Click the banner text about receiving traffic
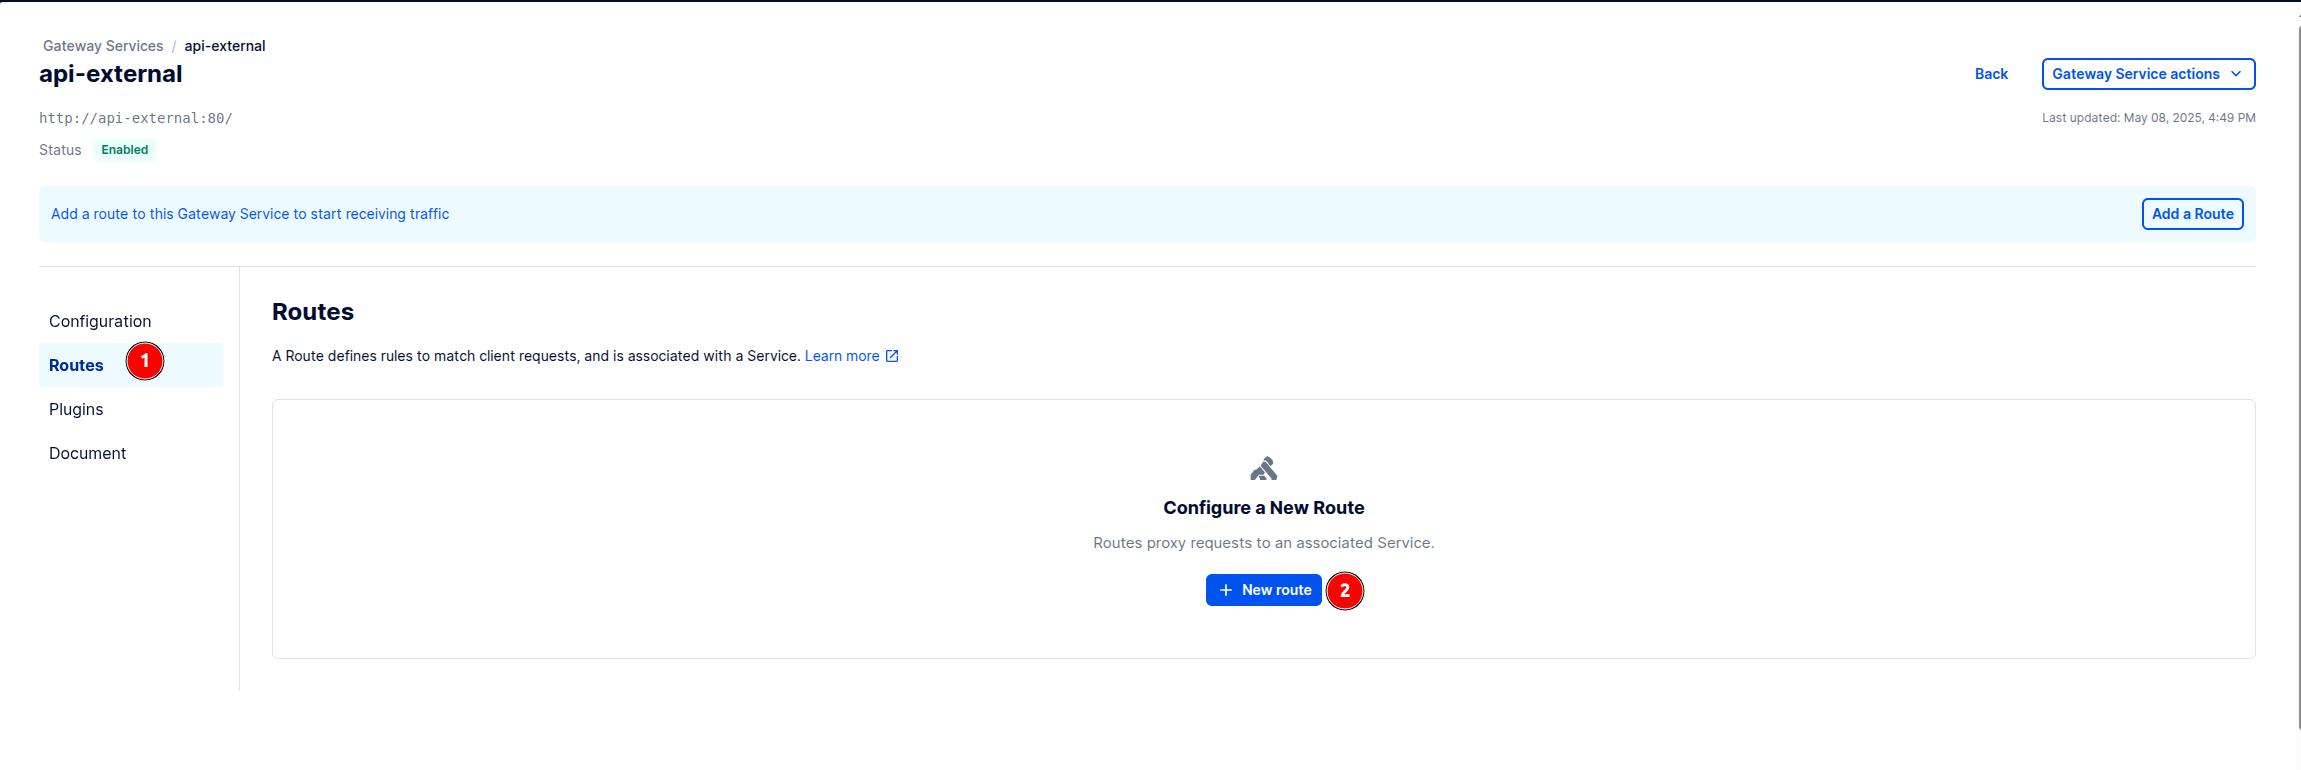The image size is (2301, 770). (x=250, y=214)
